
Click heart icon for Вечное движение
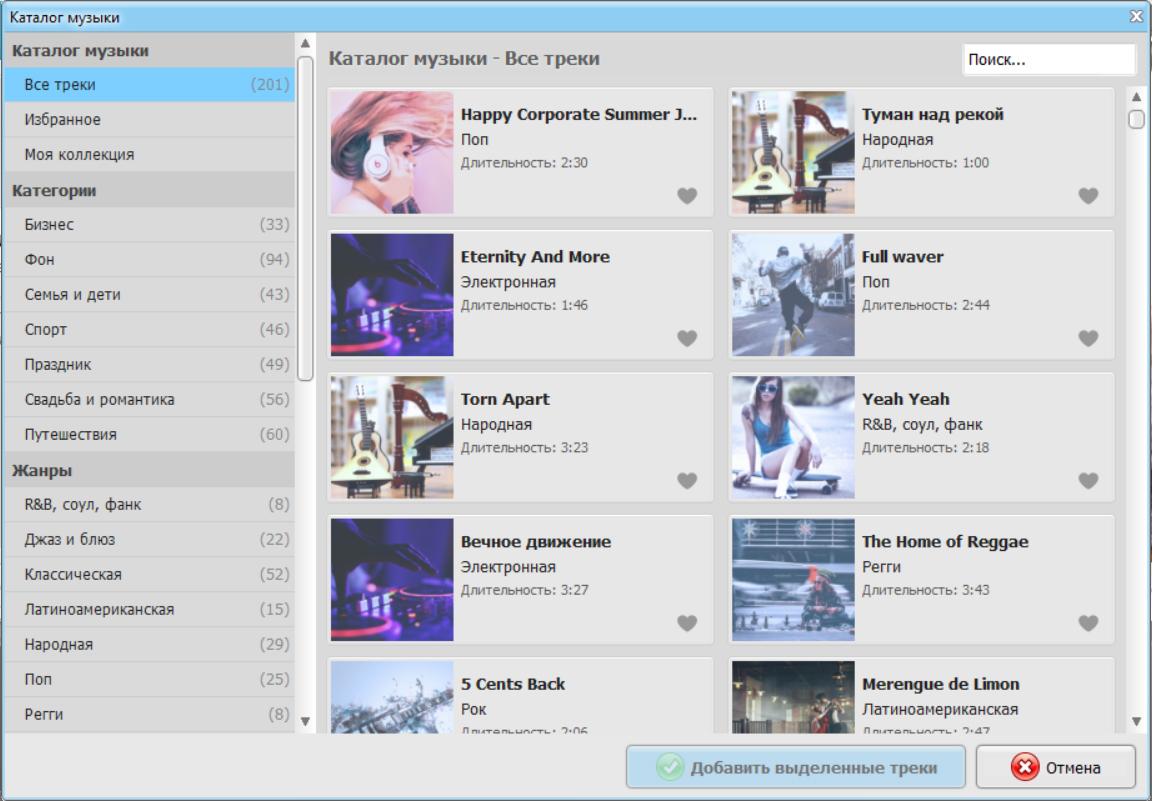pyautogui.click(x=687, y=623)
